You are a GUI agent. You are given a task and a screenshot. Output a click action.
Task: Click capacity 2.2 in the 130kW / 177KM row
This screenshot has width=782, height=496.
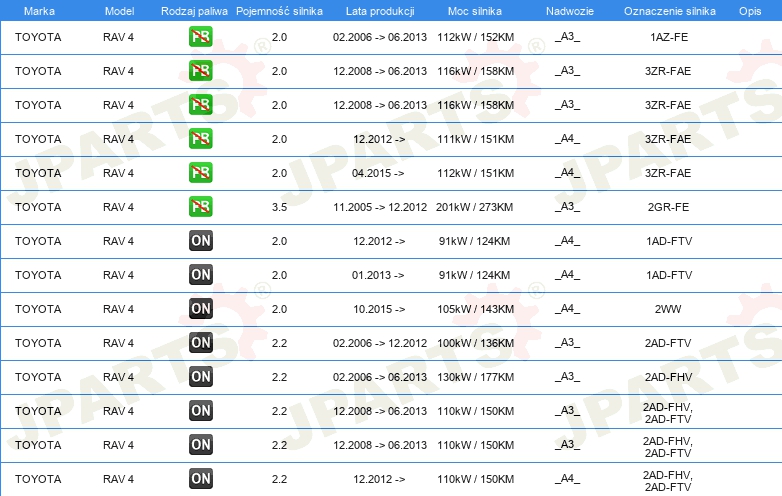click(x=279, y=377)
